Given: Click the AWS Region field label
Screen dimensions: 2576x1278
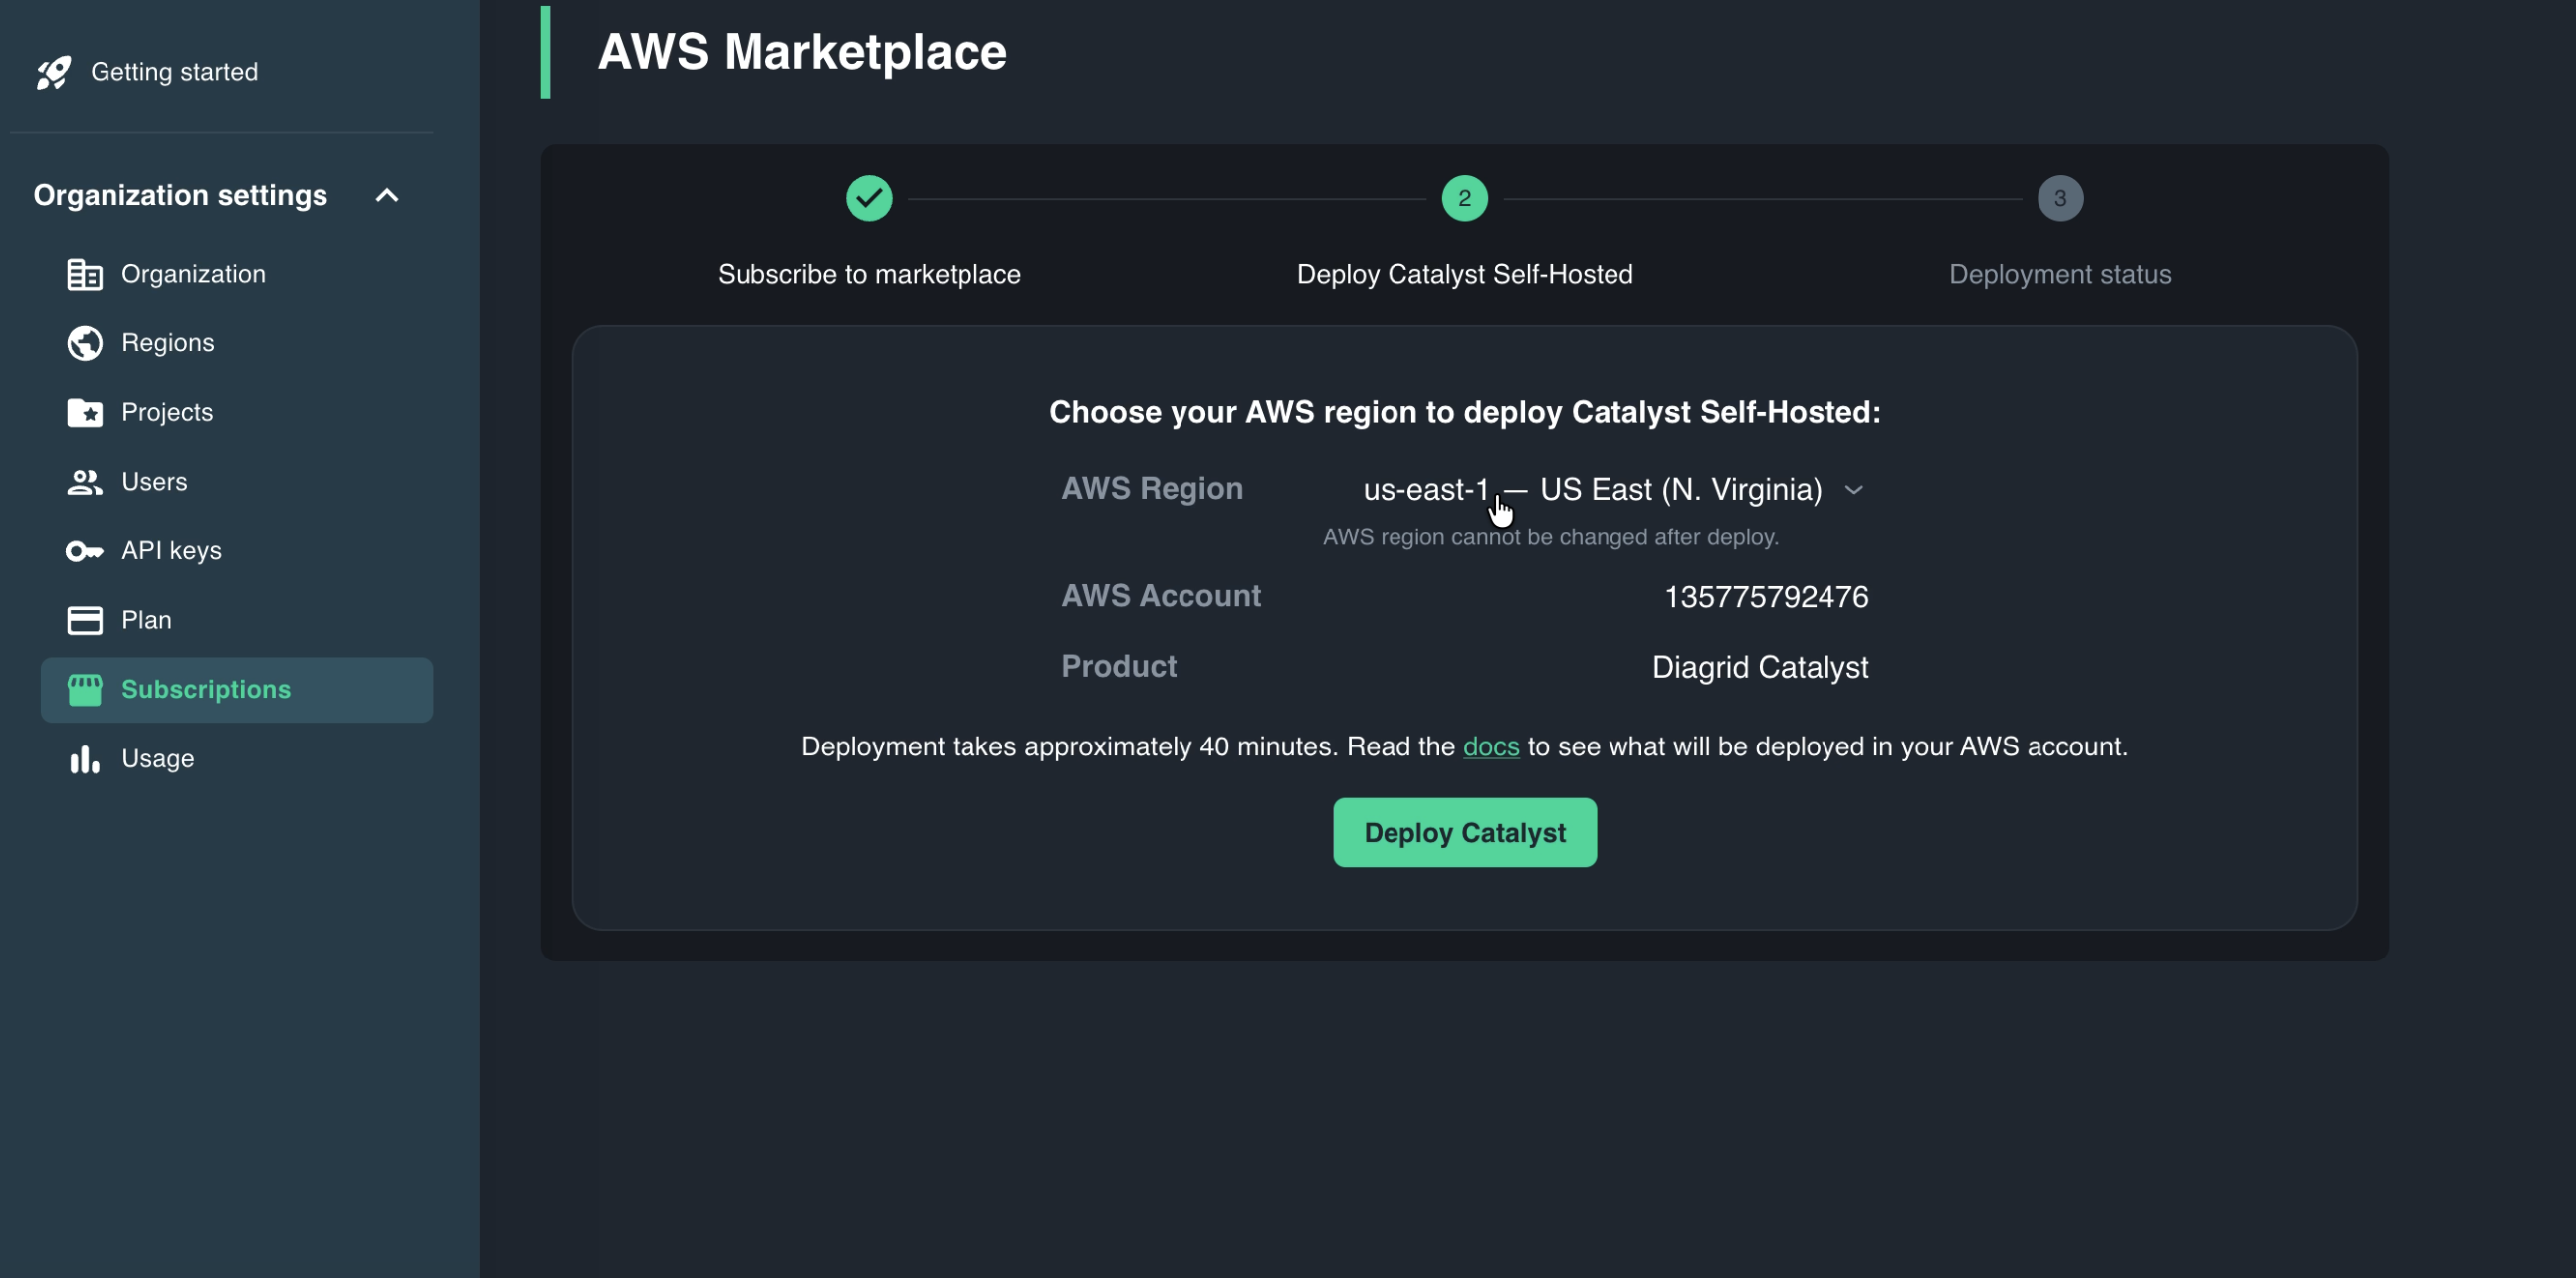Looking at the screenshot, I should coord(1152,488).
